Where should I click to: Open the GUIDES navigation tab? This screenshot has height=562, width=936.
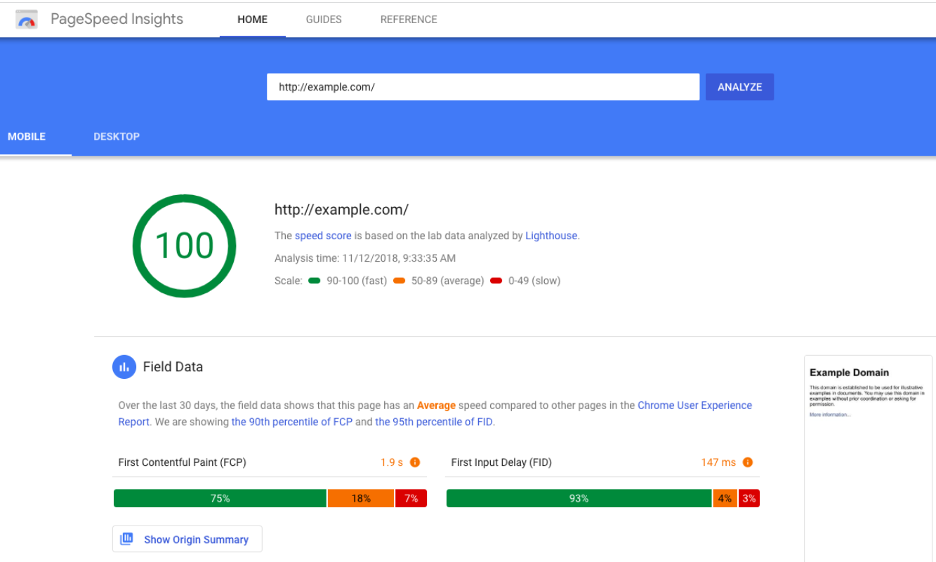click(323, 19)
